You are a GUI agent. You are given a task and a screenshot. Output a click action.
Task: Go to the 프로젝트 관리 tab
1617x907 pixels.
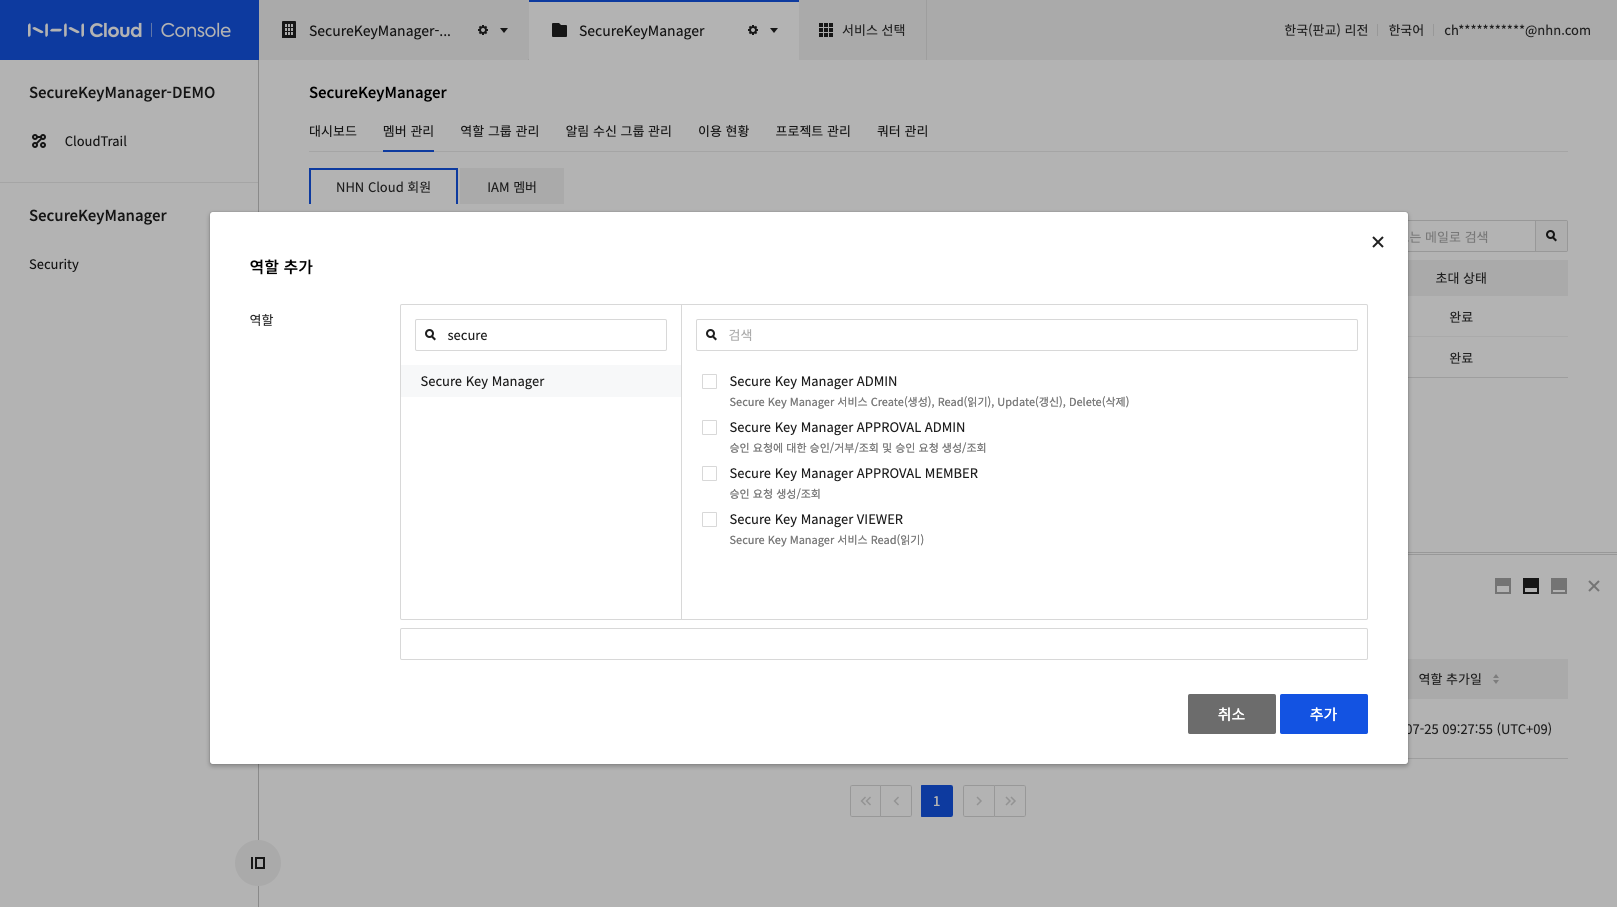tap(813, 131)
